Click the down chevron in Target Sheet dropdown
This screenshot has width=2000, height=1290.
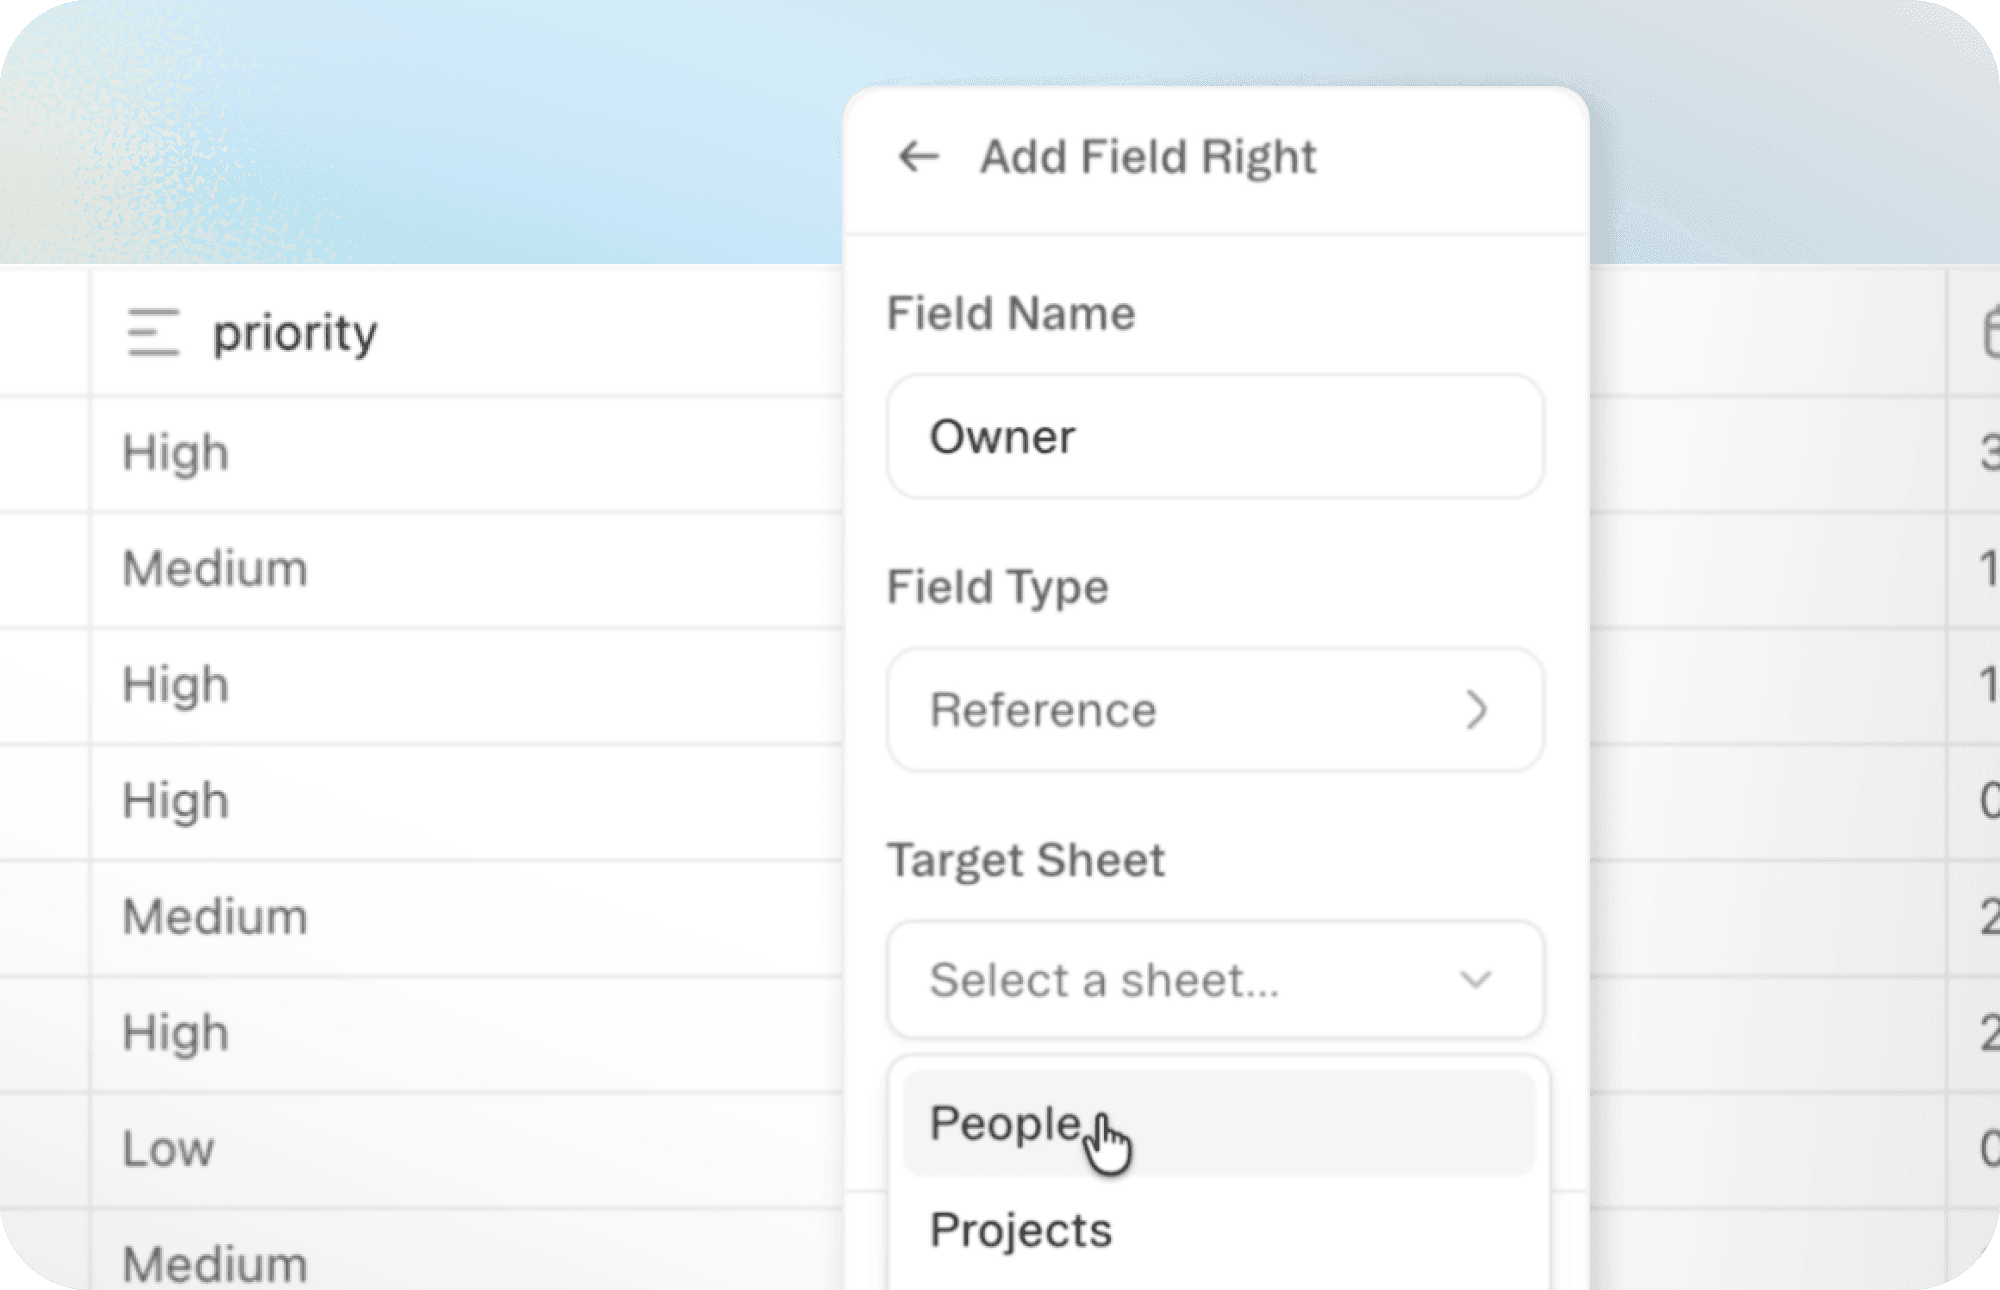[x=1475, y=980]
